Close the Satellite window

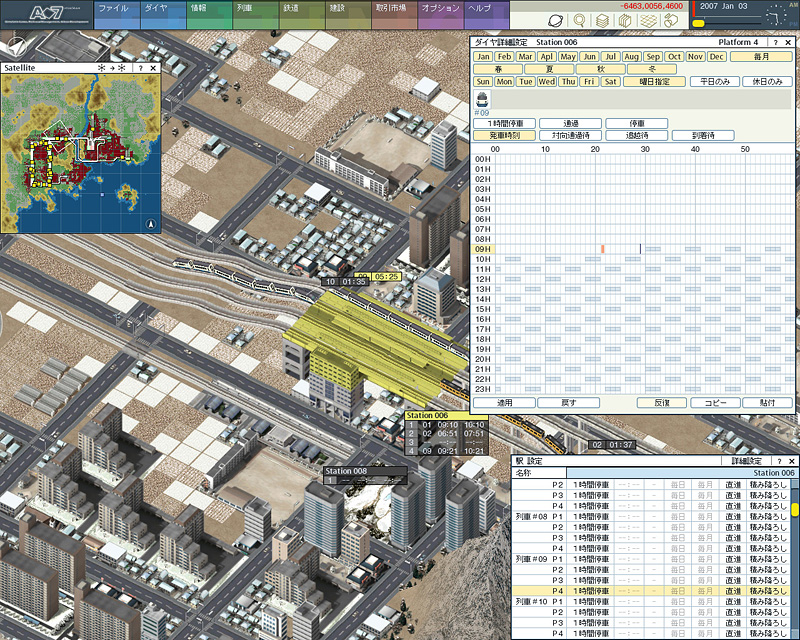[x=153, y=68]
